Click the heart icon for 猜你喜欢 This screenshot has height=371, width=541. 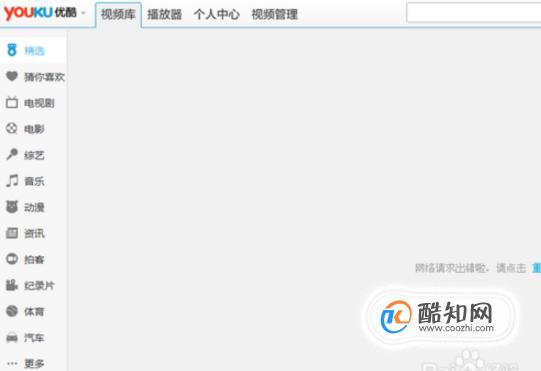(12, 76)
